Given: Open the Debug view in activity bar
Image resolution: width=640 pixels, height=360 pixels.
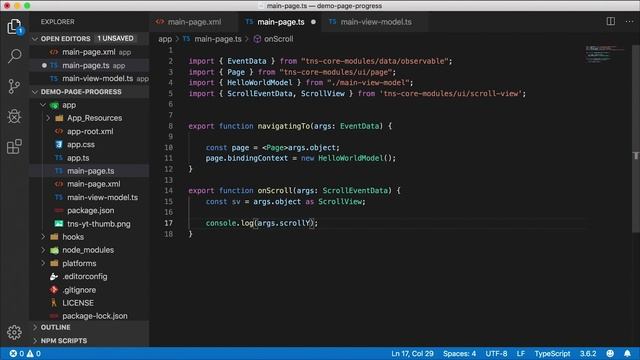Looking at the screenshot, I should point(14,116).
